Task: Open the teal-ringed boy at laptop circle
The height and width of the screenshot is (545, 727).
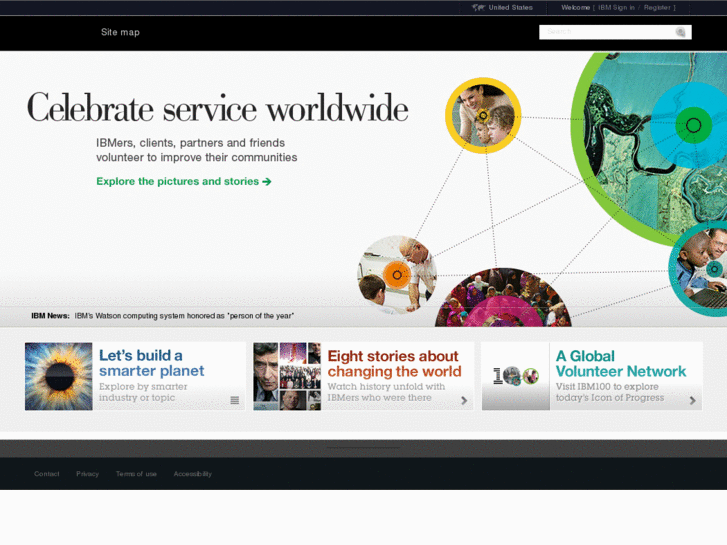Action: click(x=700, y=269)
